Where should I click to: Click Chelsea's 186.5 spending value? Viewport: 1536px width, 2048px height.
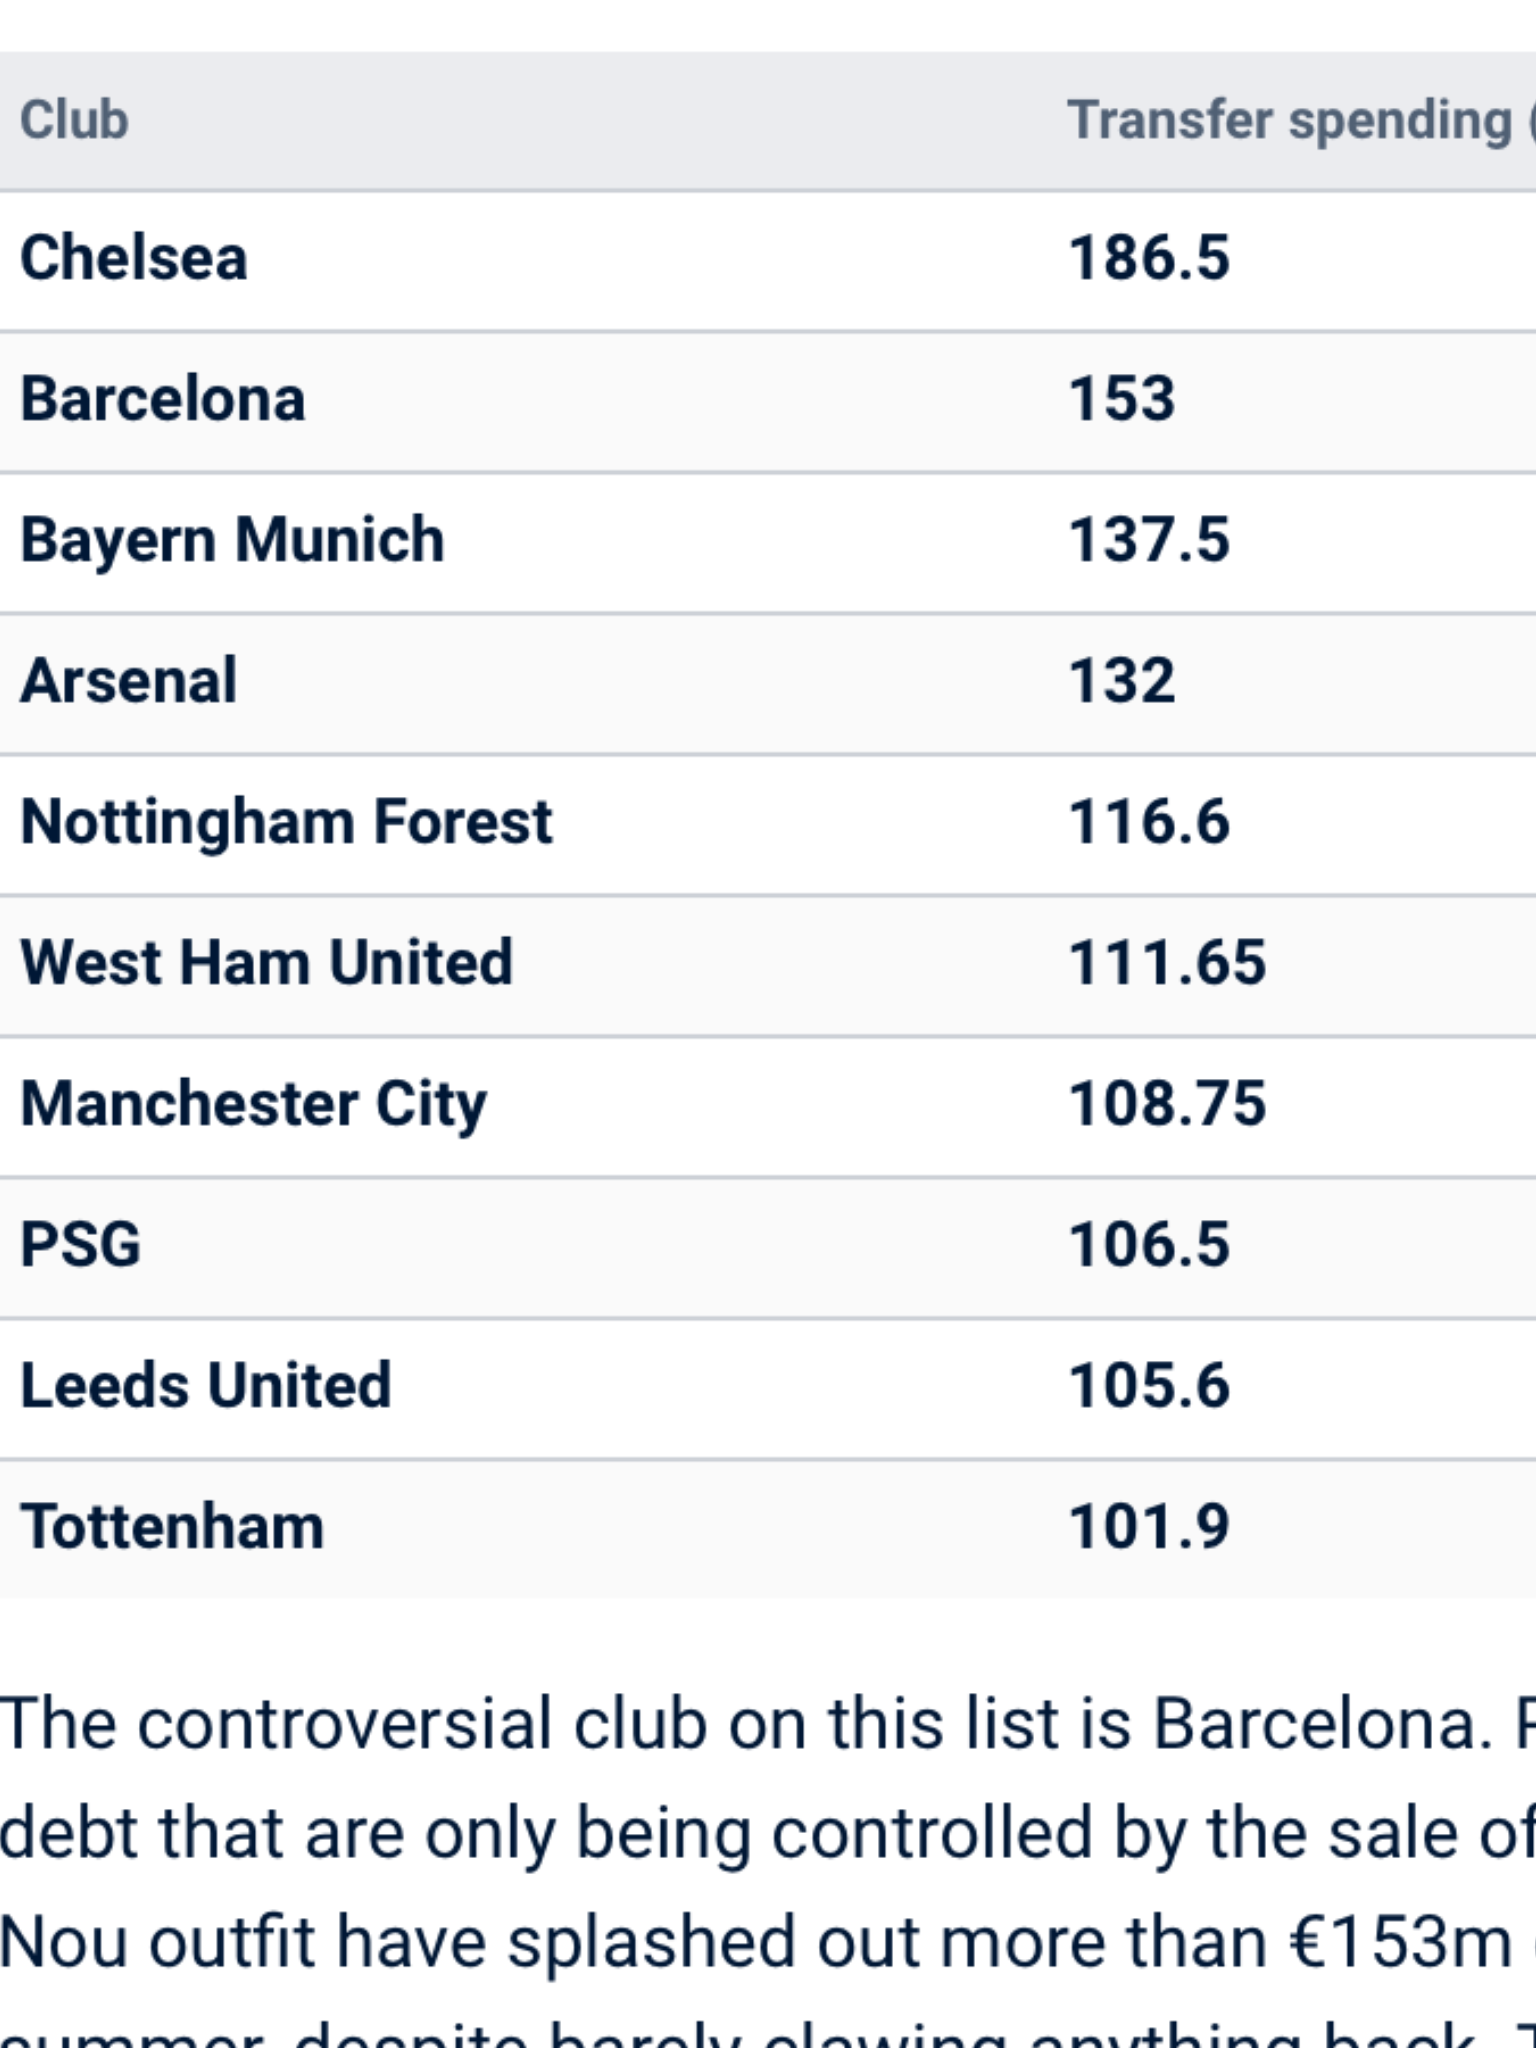tap(1148, 258)
